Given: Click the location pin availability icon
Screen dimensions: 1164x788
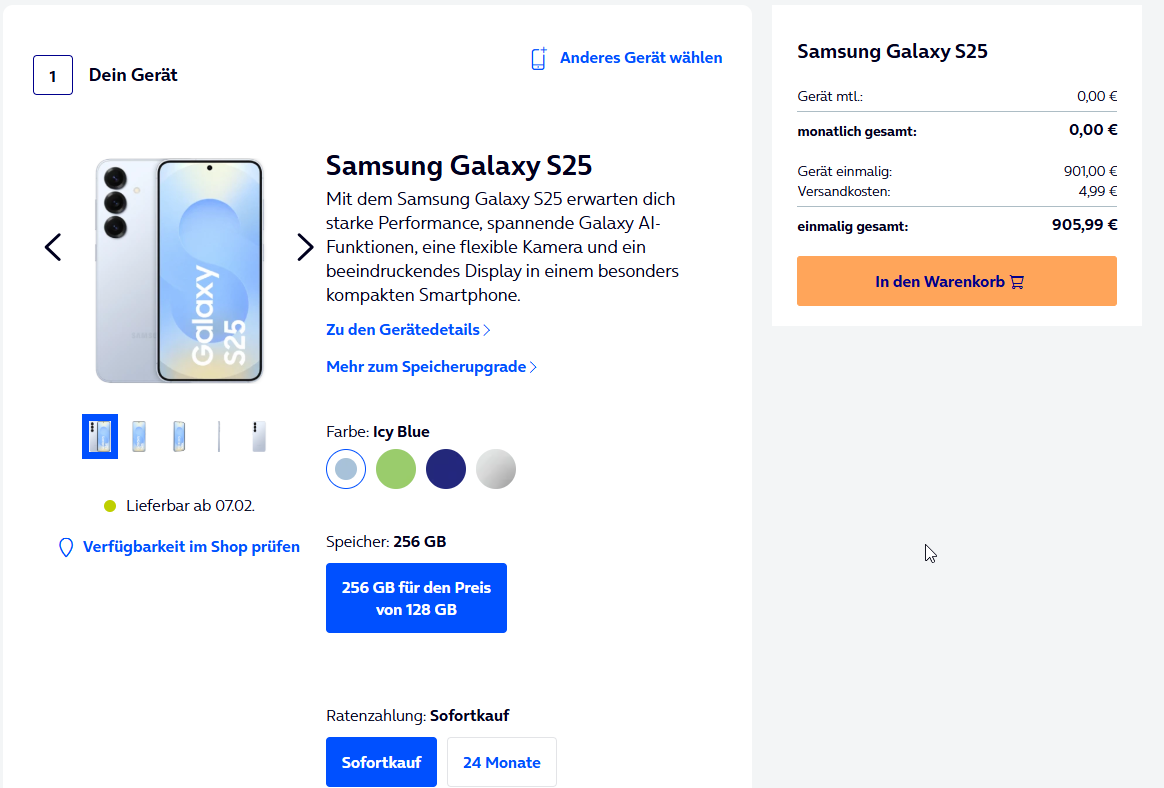Looking at the screenshot, I should [66, 547].
